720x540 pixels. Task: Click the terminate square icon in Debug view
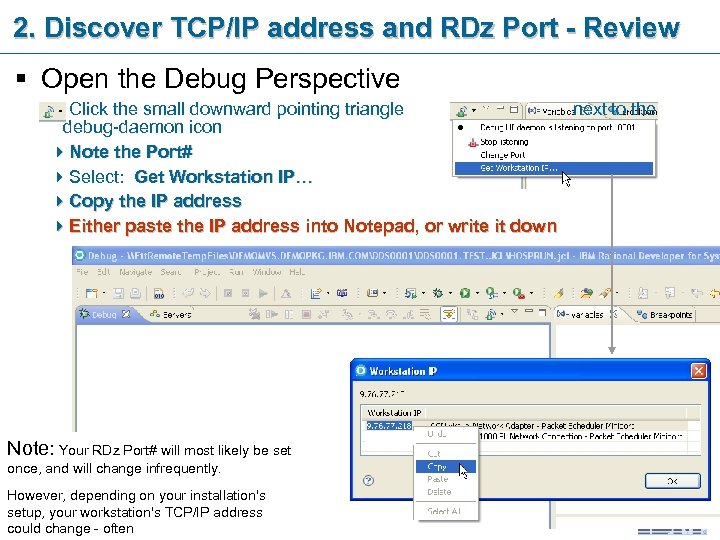point(306,315)
